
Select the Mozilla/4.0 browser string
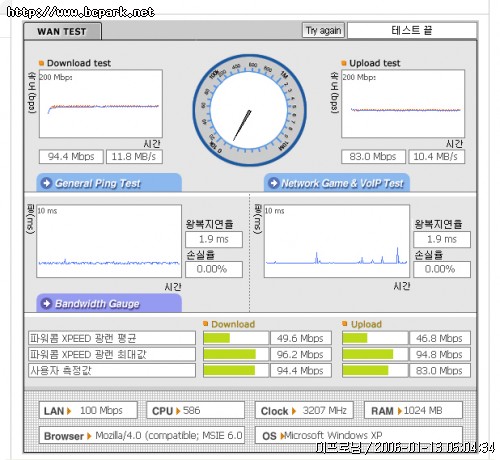click(x=169, y=436)
